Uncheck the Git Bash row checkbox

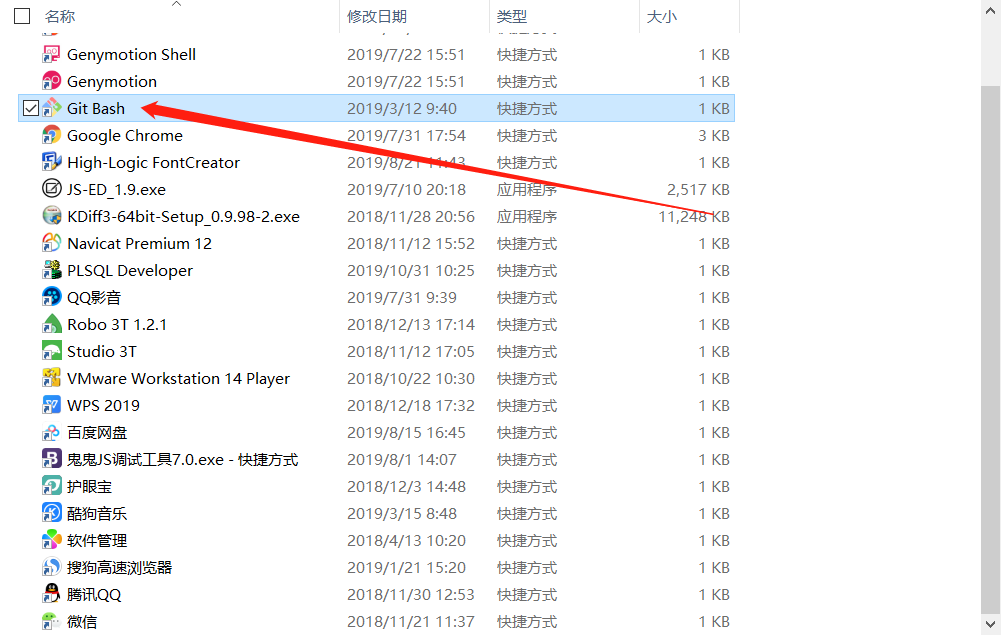tap(30, 108)
